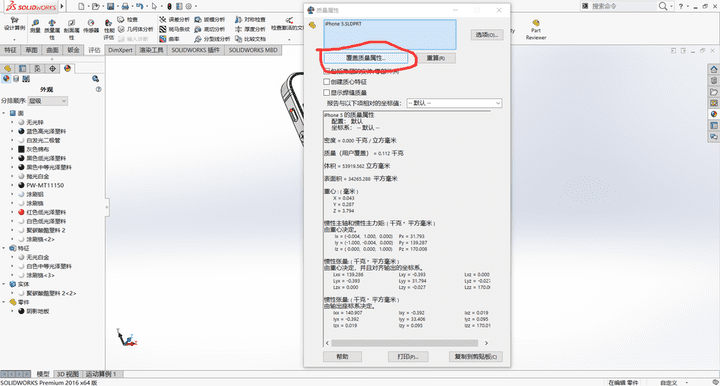Click the Undo arrow icon

click(x=140, y=6)
